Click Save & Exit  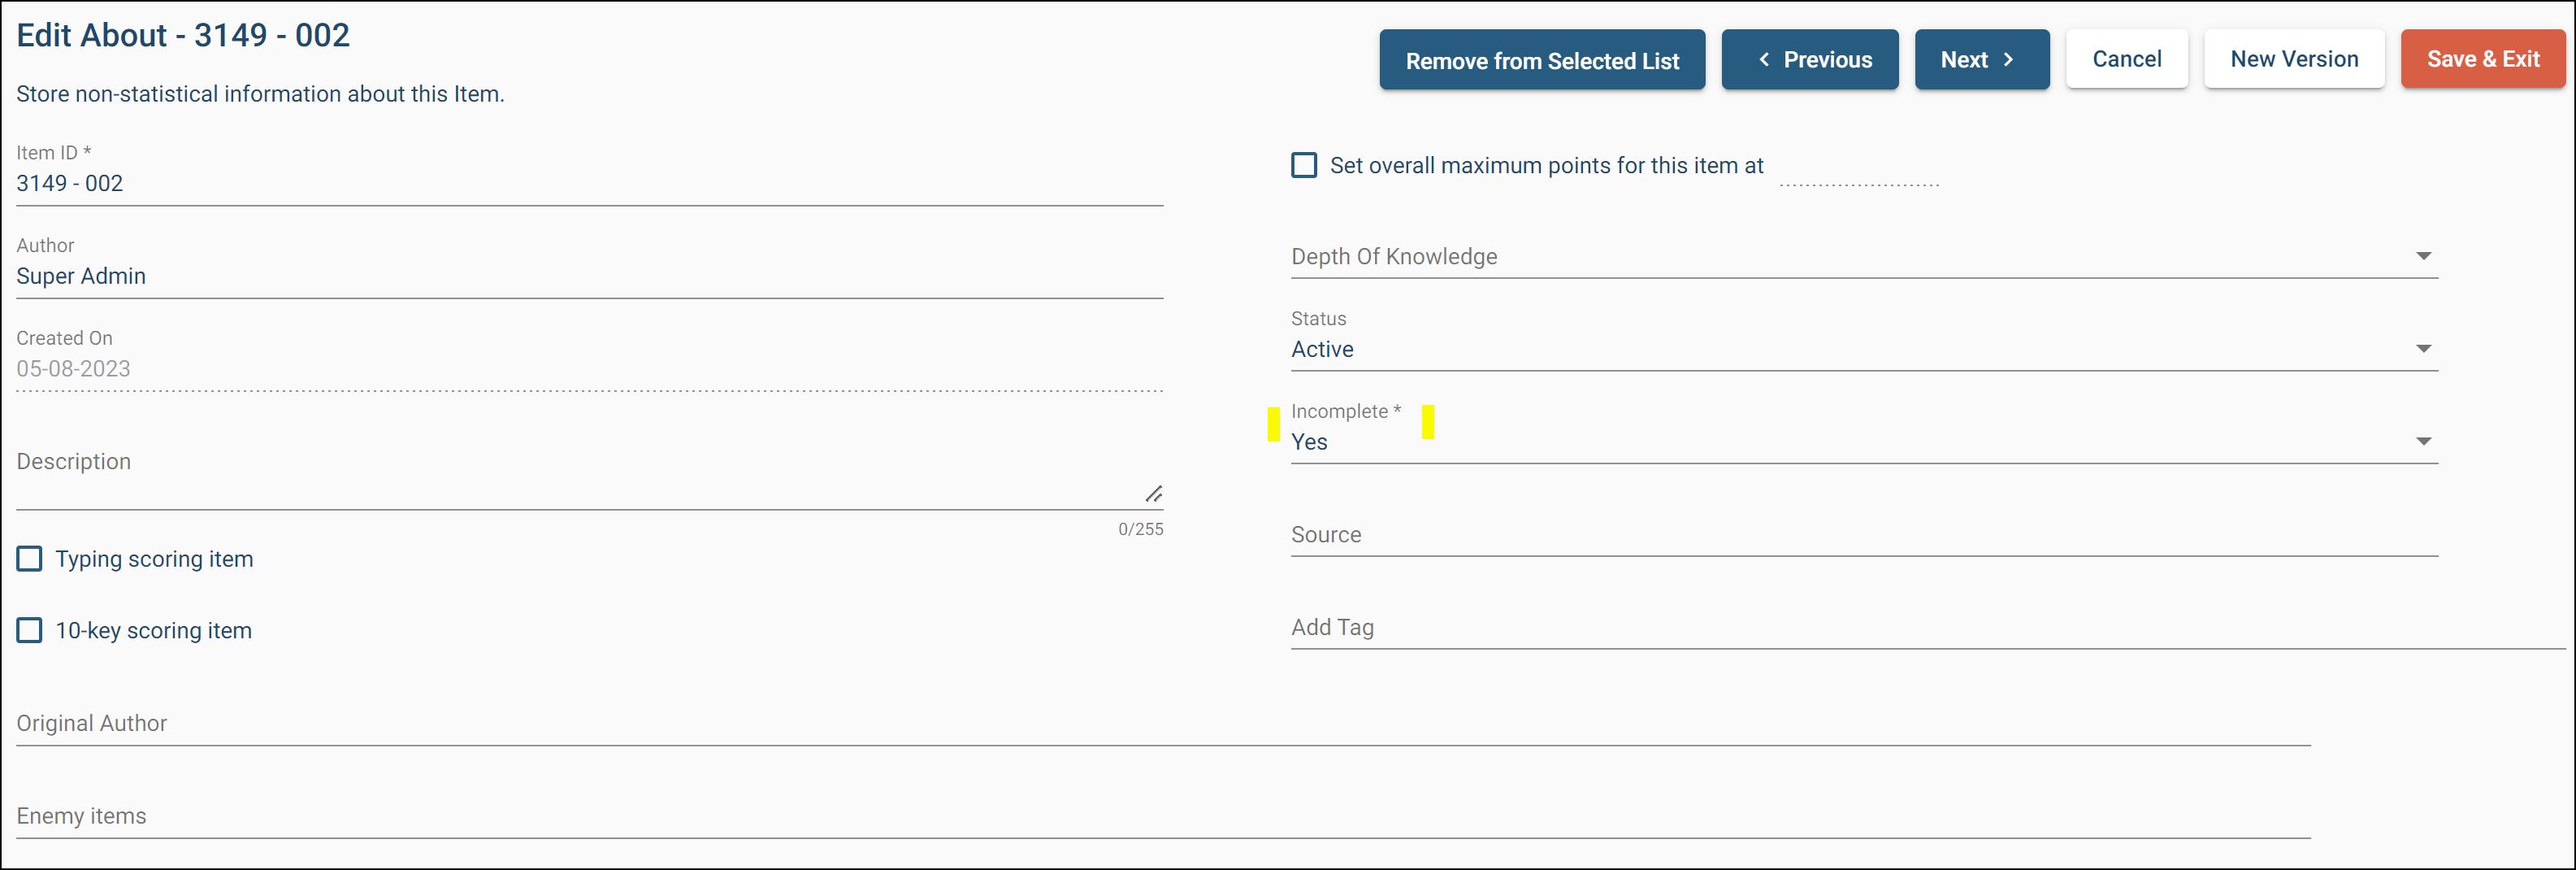(2483, 59)
